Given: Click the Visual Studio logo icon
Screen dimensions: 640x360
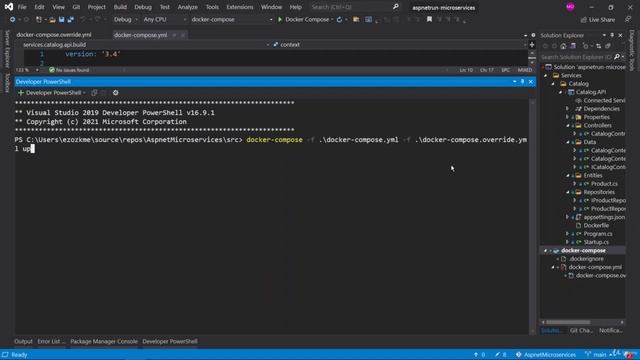Looking at the screenshot, I should [9, 7].
